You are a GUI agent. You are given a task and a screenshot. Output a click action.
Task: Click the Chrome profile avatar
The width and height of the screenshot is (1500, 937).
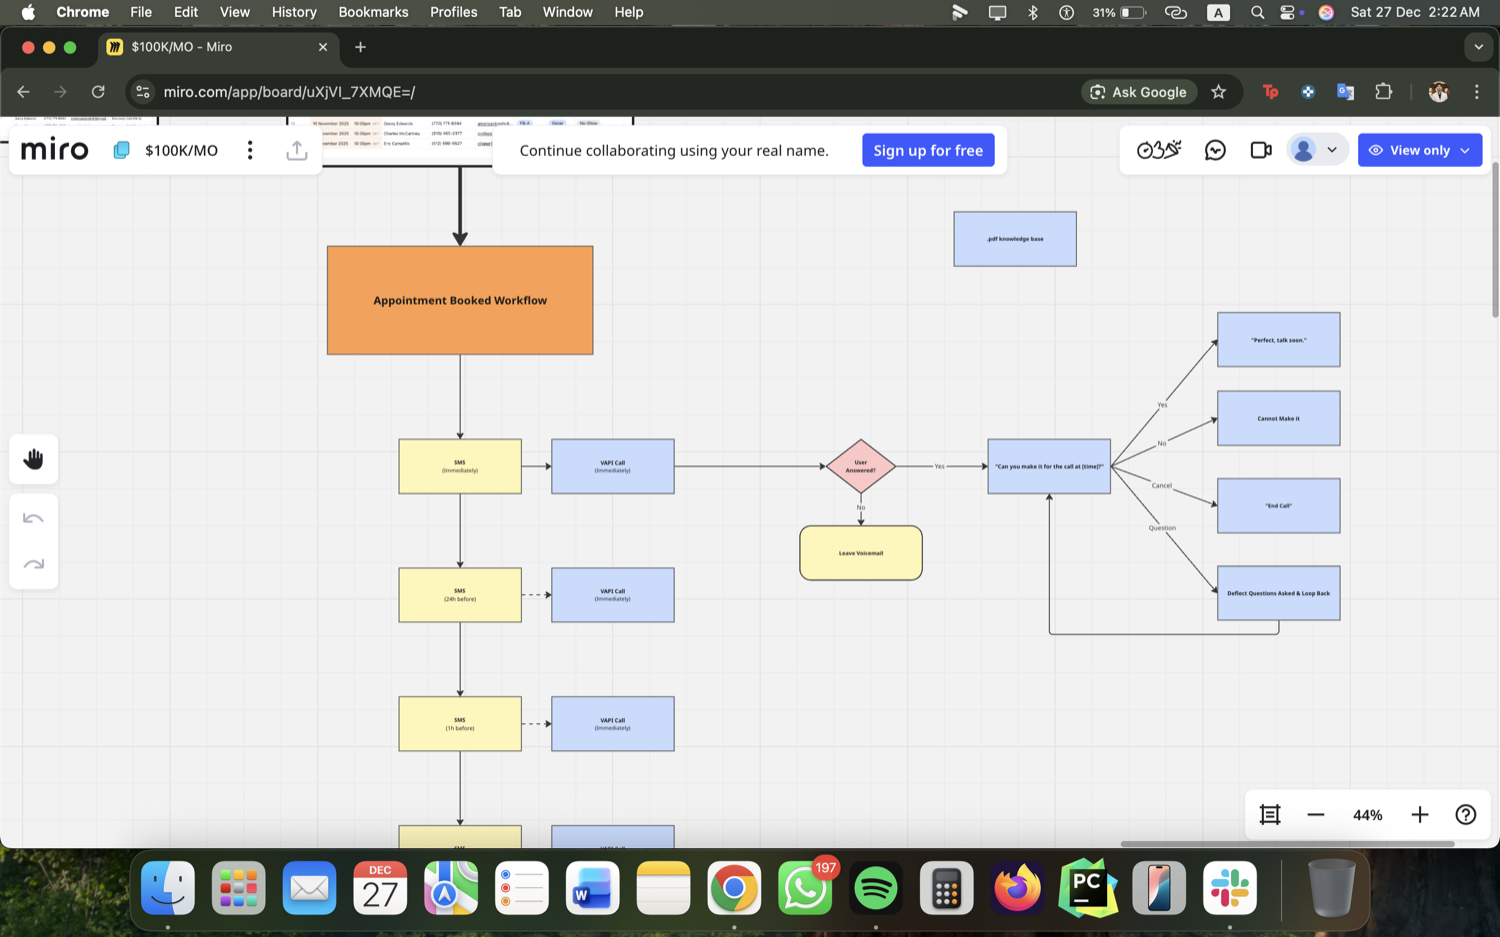tap(1439, 92)
